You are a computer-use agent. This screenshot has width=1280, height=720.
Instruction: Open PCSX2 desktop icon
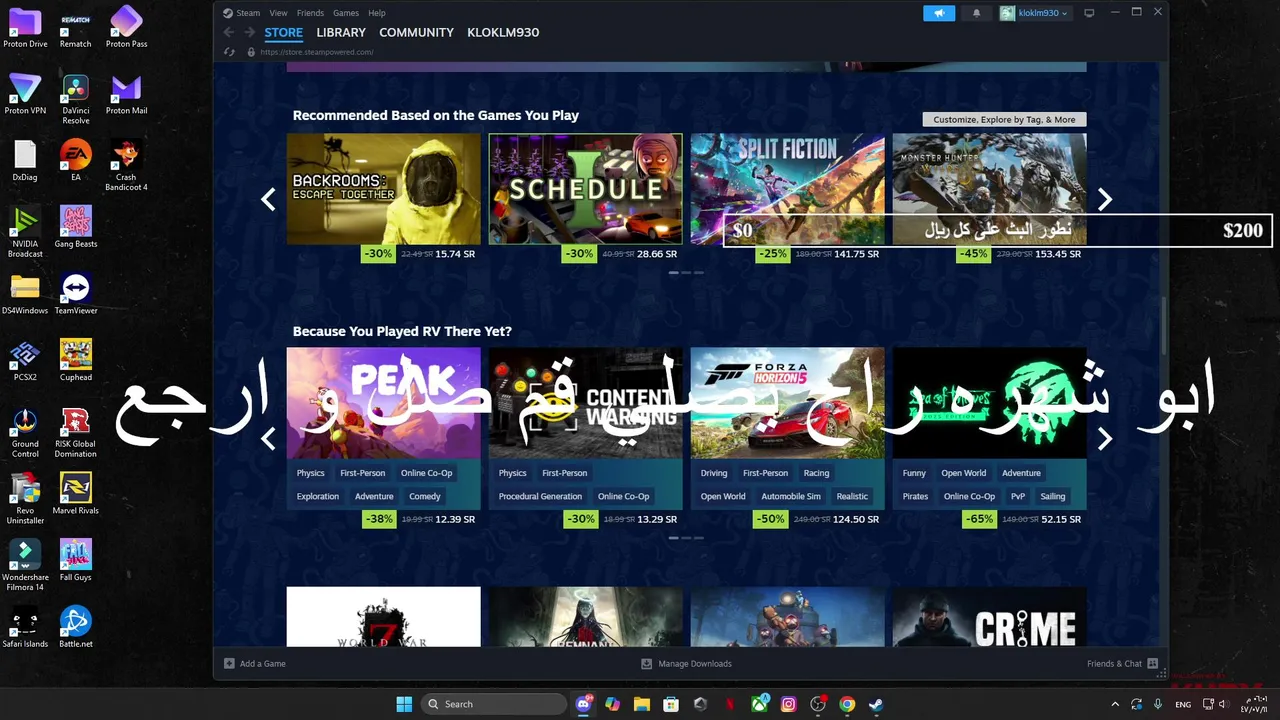pos(25,360)
